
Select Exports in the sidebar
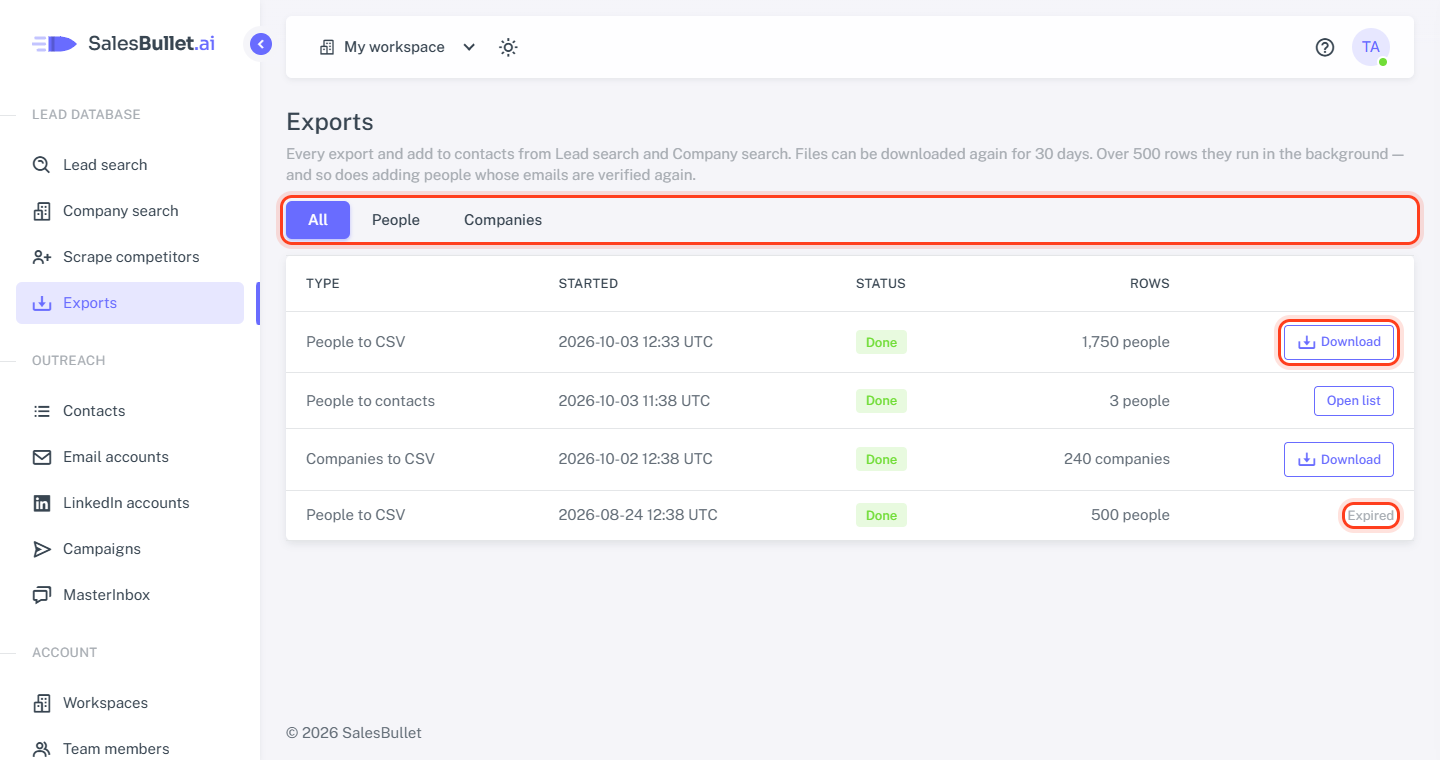[130, 303]
